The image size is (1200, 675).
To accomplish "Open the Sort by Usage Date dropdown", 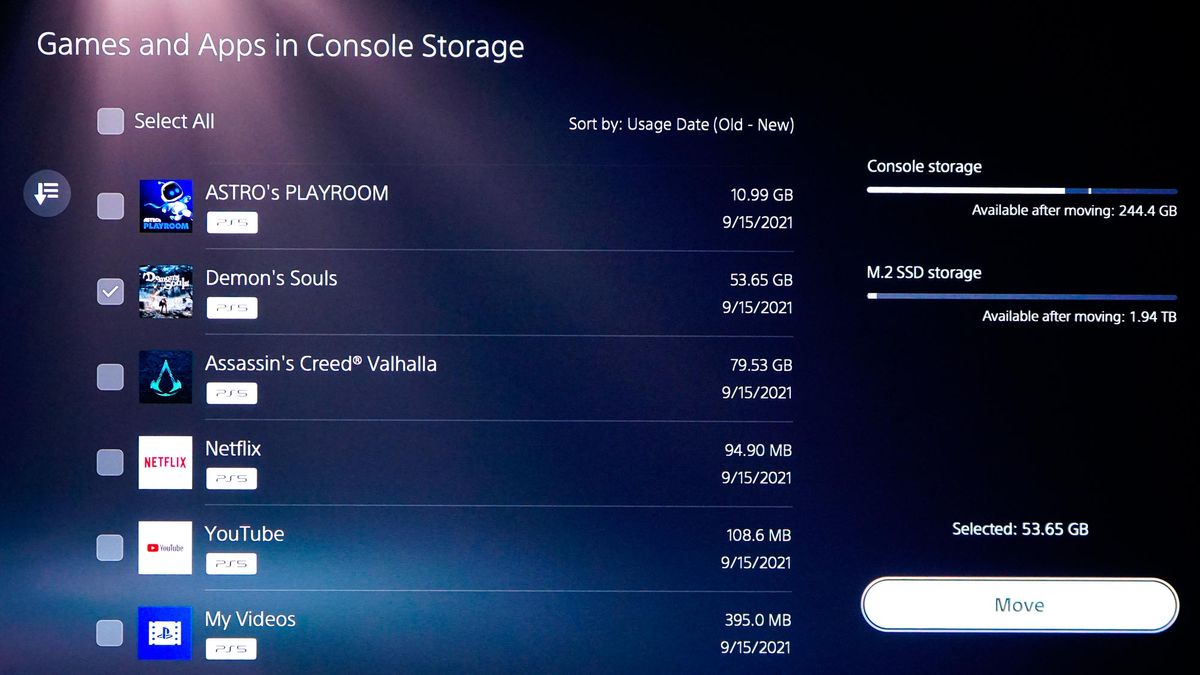I will [x=681, y=125].
